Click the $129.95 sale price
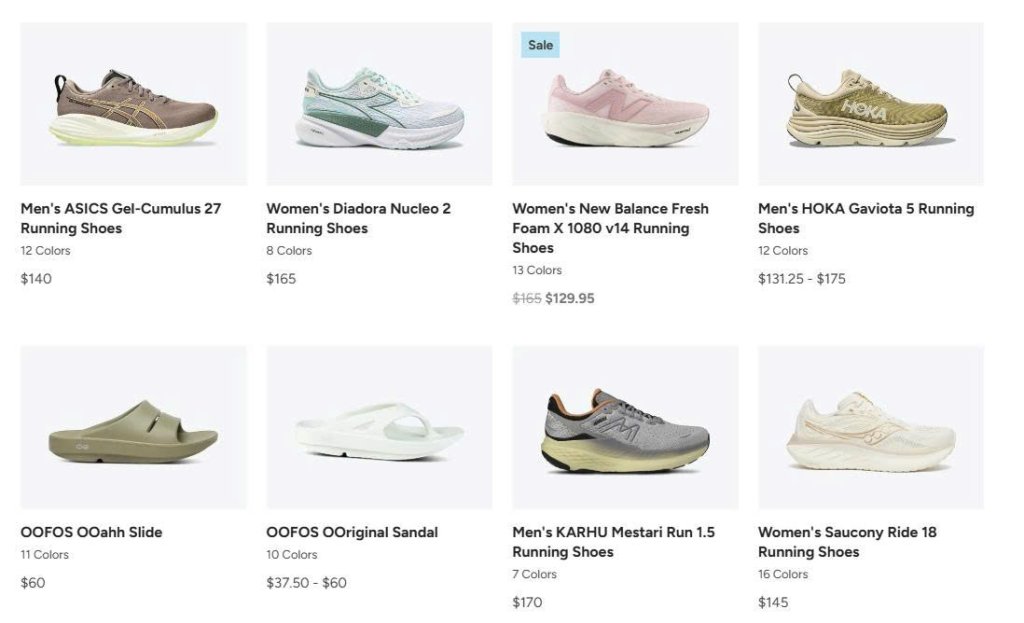This screenshot has height=623, width=1024. tap(570, 298)
